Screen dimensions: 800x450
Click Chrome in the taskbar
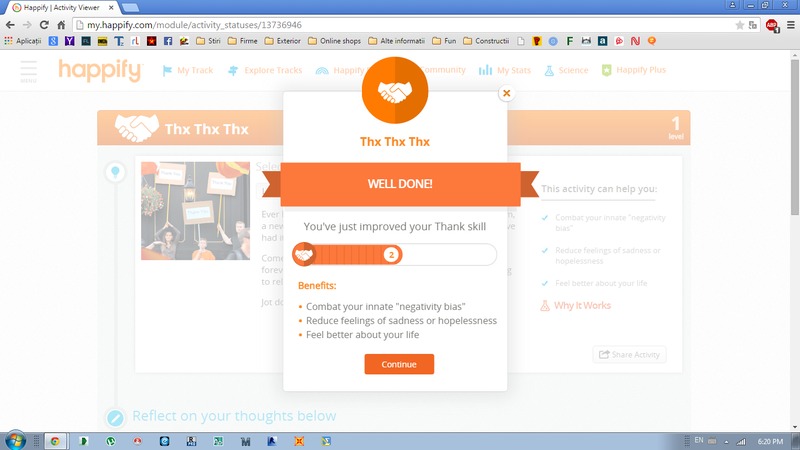55,441
